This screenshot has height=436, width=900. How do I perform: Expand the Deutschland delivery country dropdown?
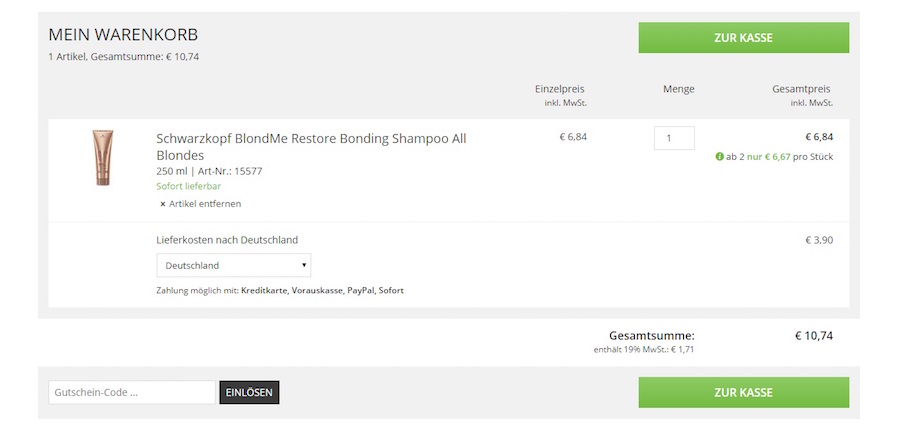(x=233, y=265)
